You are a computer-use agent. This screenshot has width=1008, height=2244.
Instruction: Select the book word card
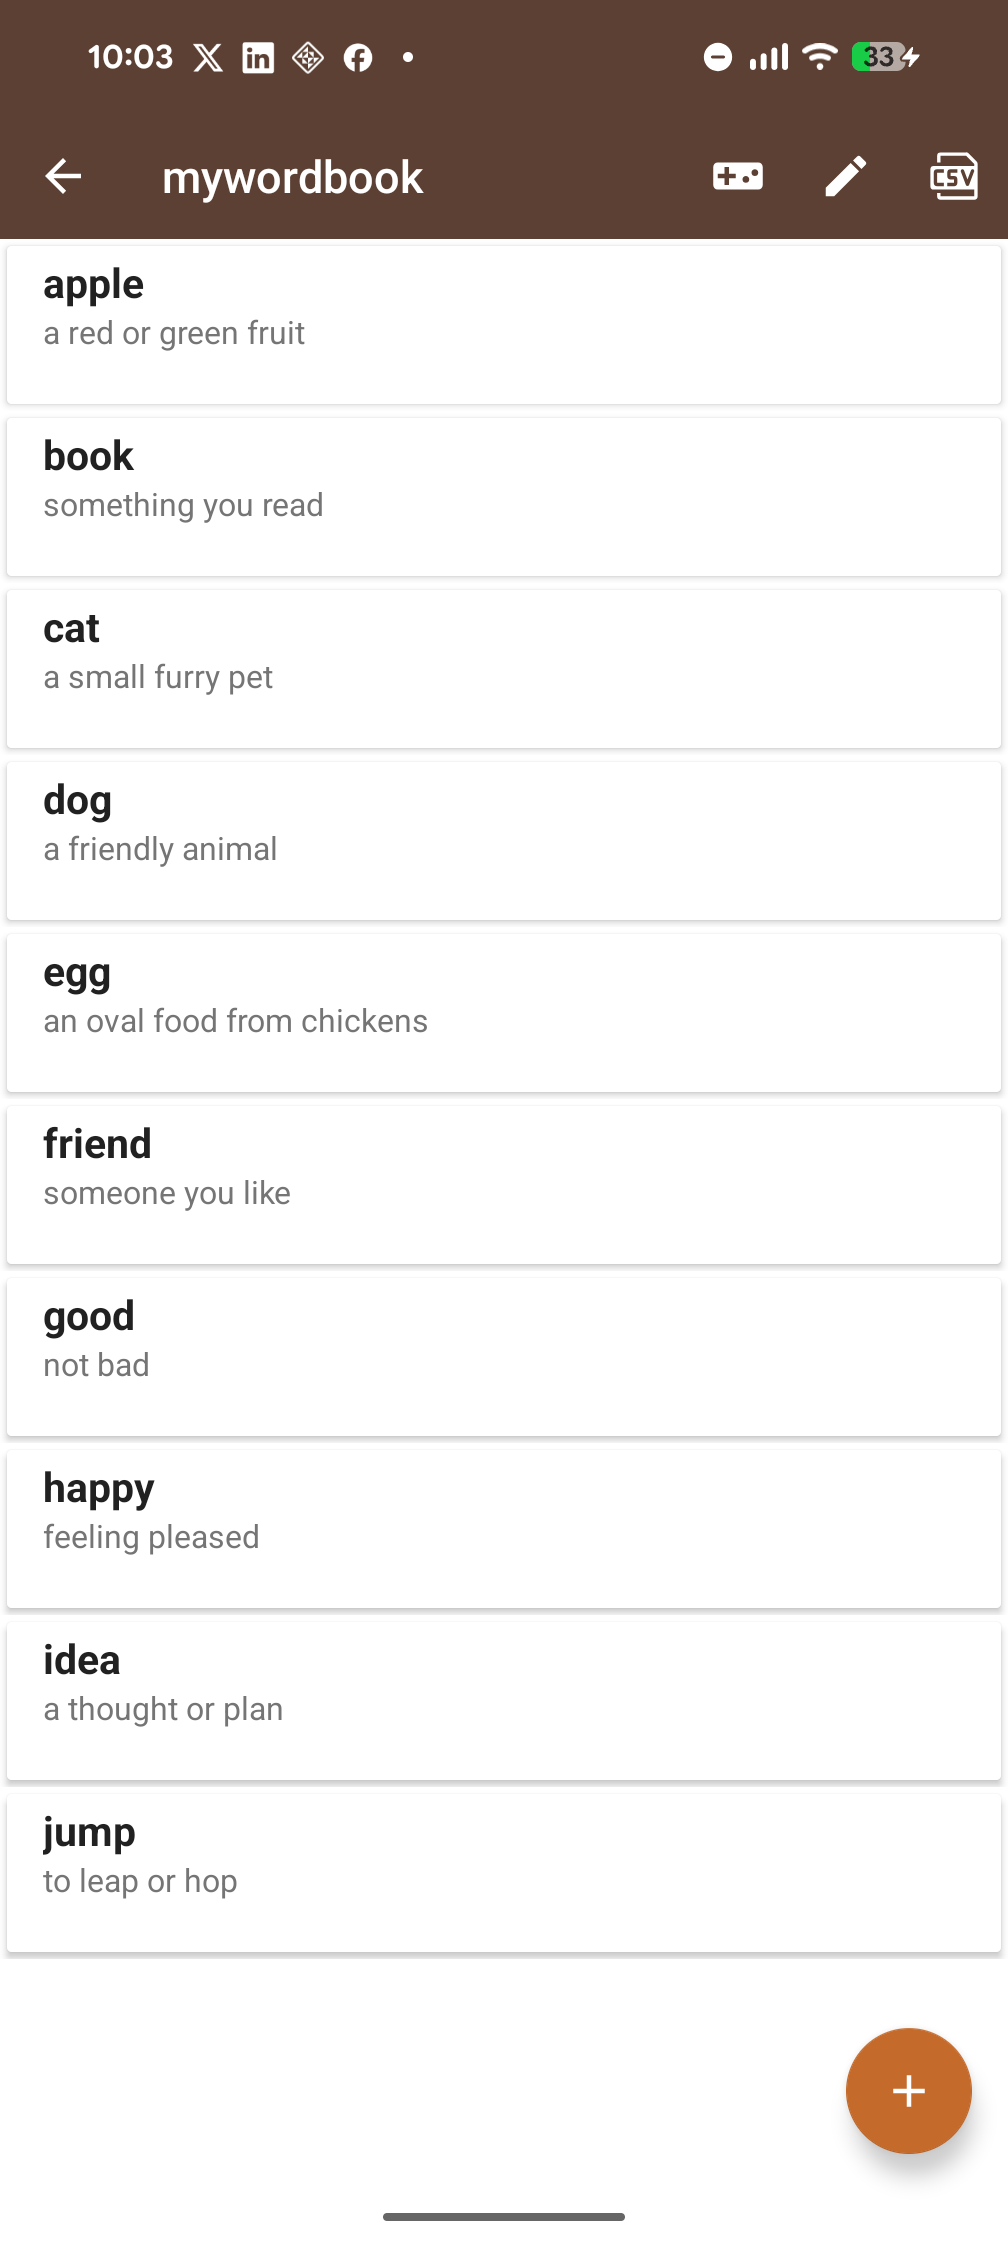(504, 497)
